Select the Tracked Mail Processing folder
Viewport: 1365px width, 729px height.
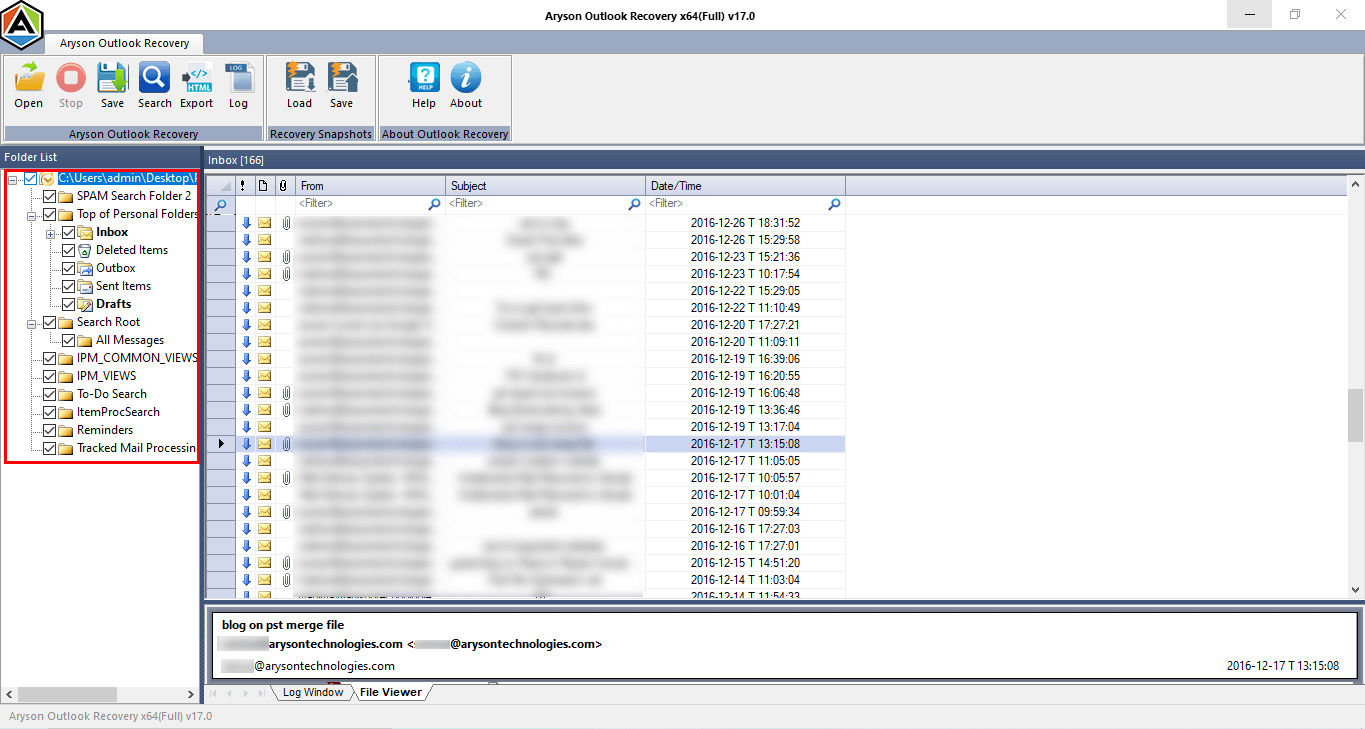point(137,448)
